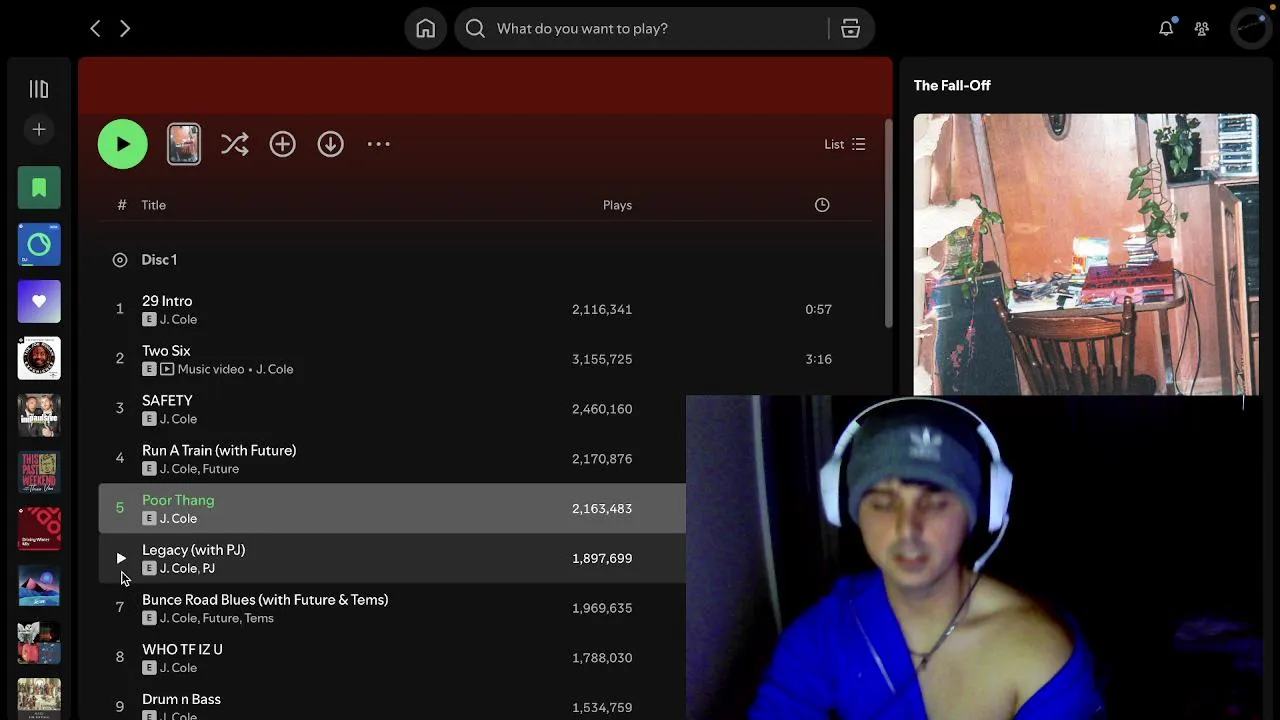This screenshot has width=1280, height=720.
Task: Open Future artist link on track 4
Action: pyautogui.click(x=221, y=469)
